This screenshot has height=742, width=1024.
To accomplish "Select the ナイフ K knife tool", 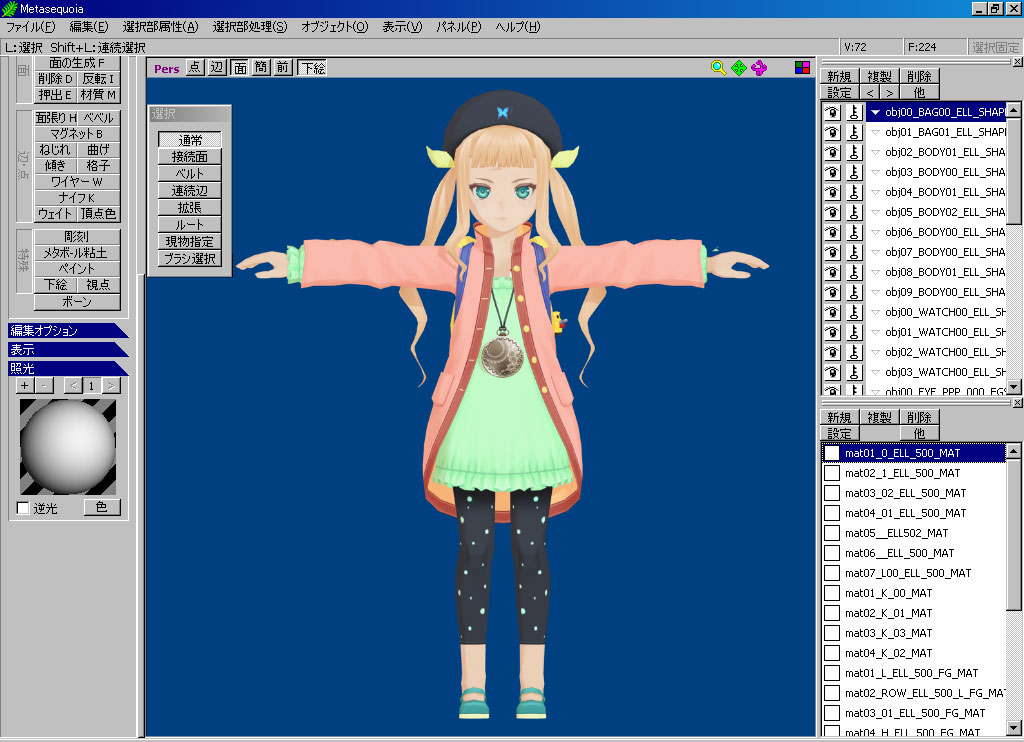I will pyautogui.click(x=77, y=197).
